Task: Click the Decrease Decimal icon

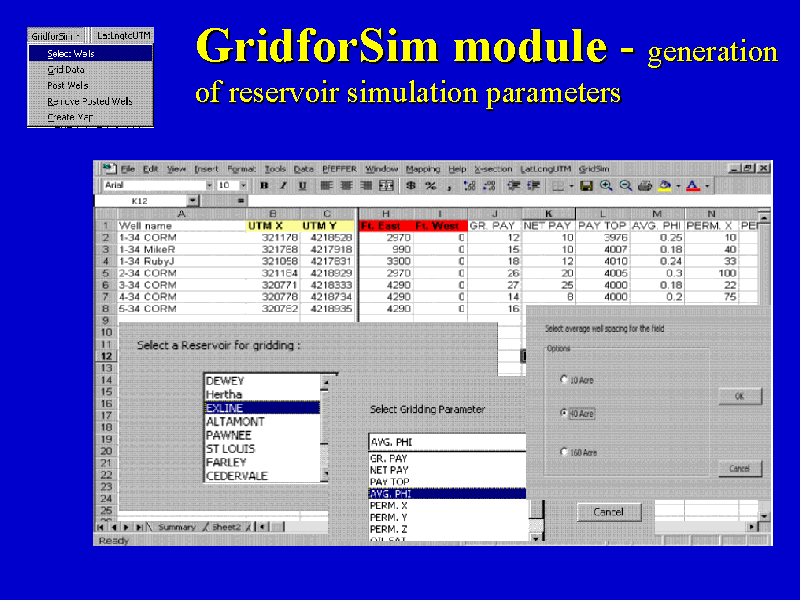Action: pos(489,186)
